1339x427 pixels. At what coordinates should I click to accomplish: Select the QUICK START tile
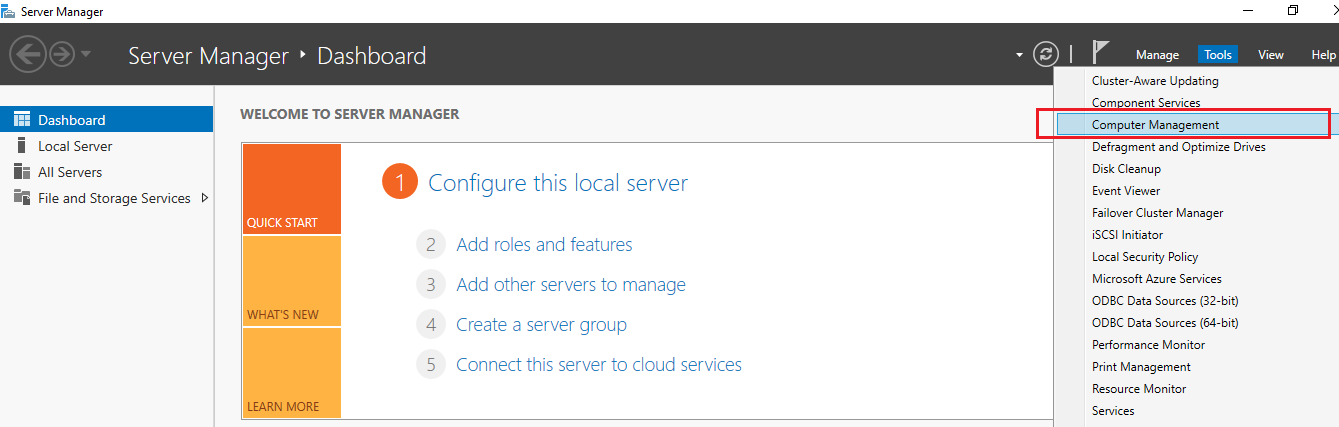tap(291, 189)
